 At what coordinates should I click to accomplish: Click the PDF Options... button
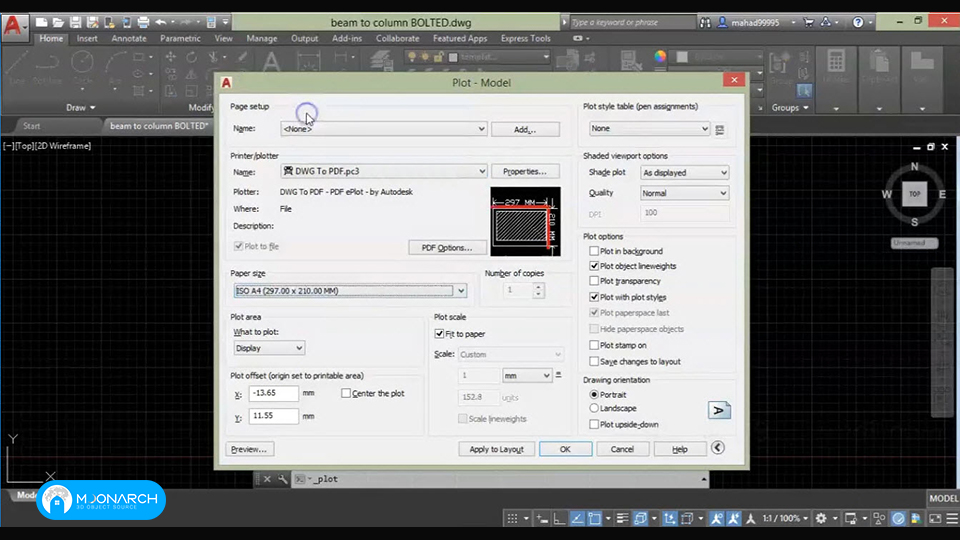pos(447,247)
